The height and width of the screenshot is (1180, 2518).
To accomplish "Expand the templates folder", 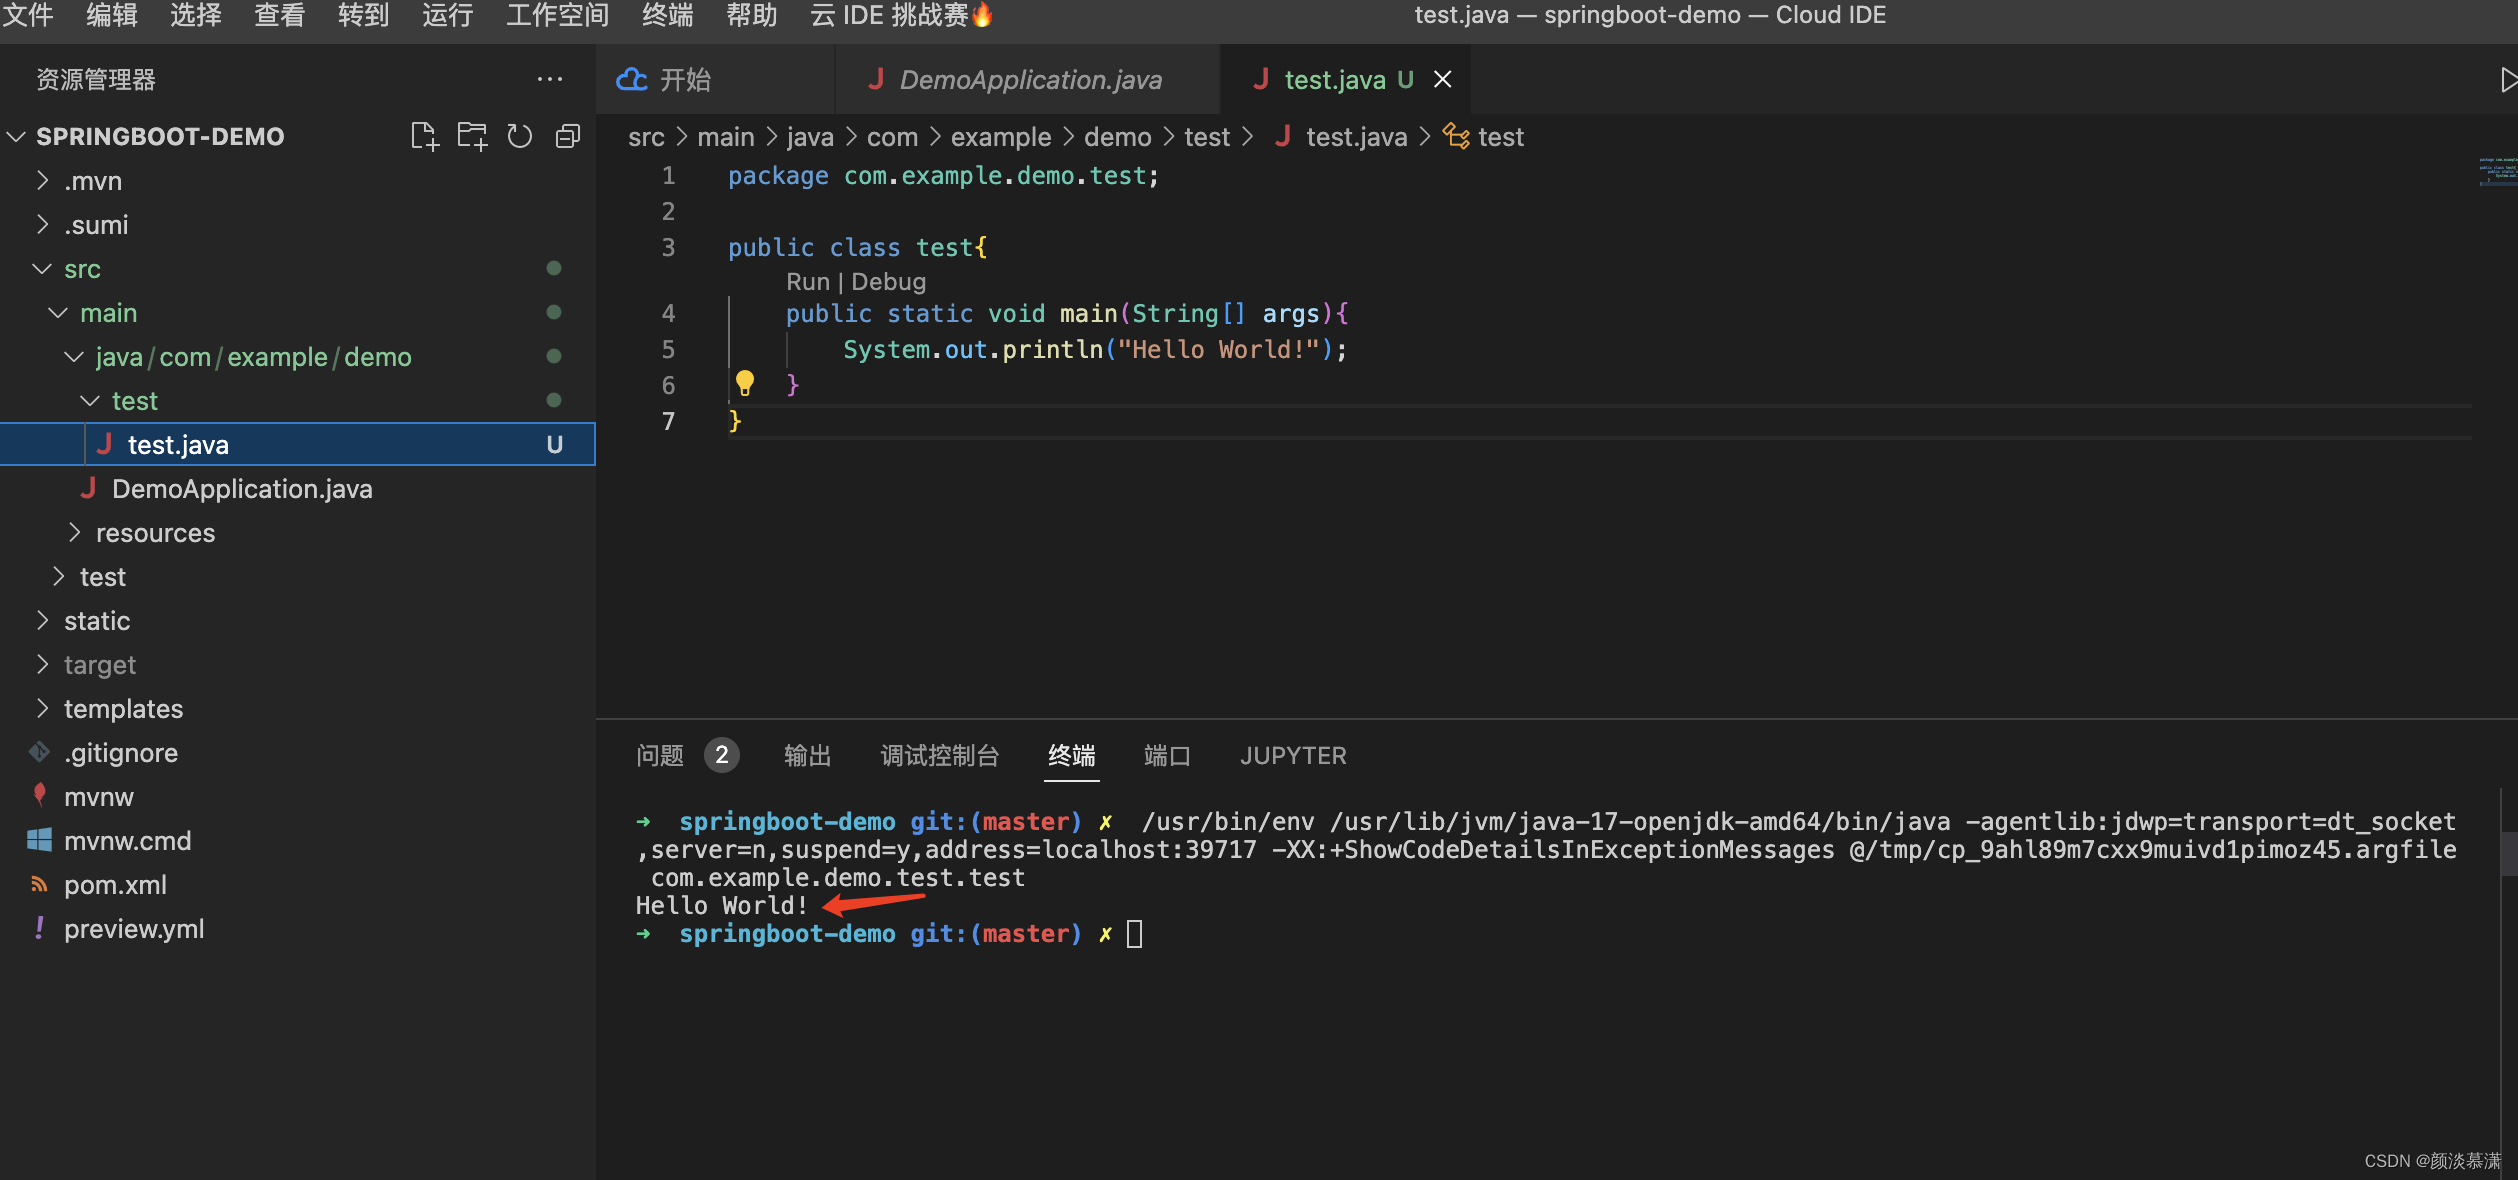I will click(42, 708).
